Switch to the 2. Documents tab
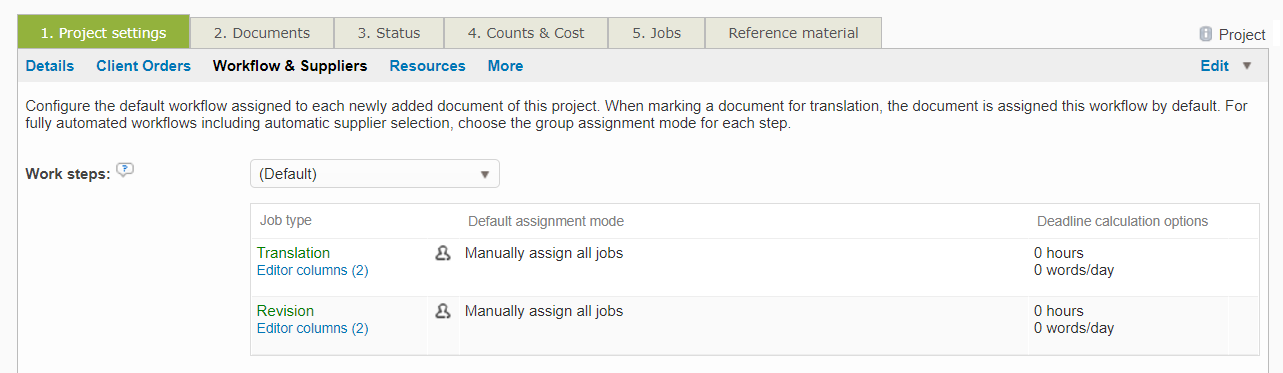Image resolution: width=1283 pixels, height=373 pixels. [262, 33]
